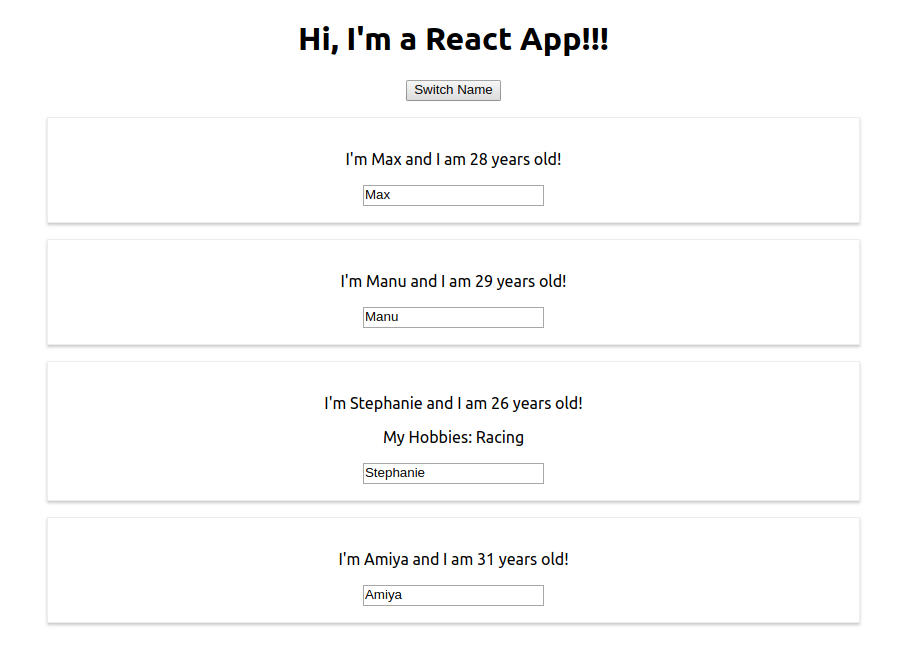The image size is (899, 653).
Task: Focus the input field containing Max
Action: (453, 195)
